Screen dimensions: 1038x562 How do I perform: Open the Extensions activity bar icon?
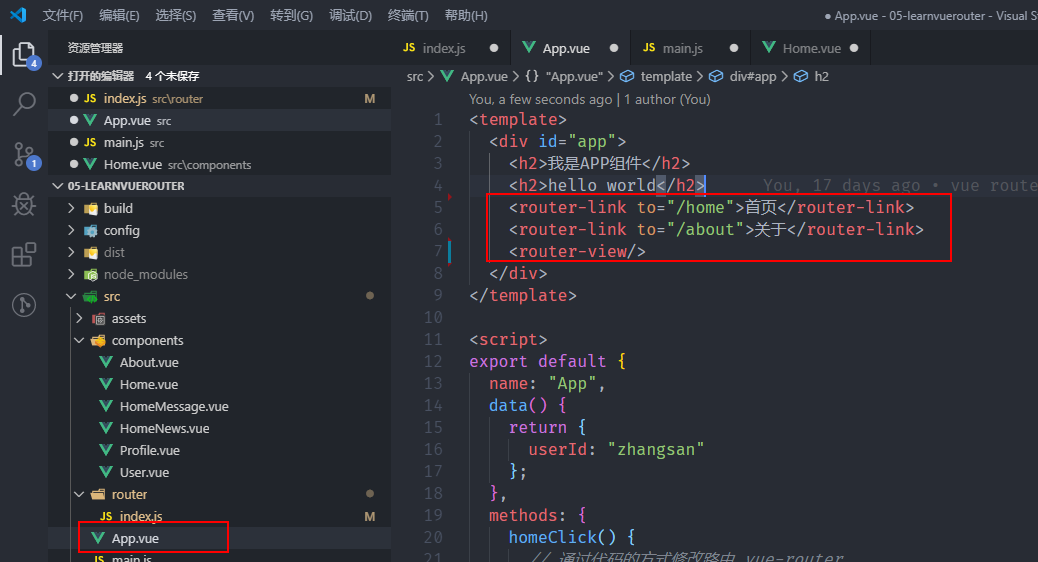click(x=24, y=254)
